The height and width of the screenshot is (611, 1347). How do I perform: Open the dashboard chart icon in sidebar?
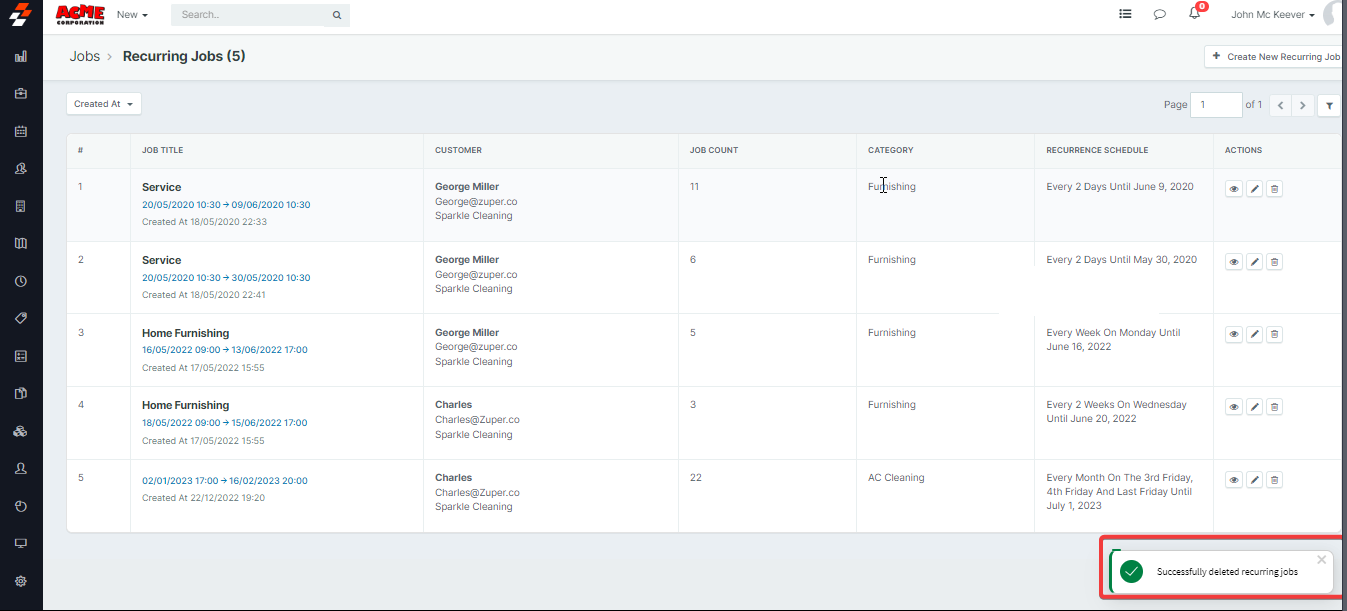click(x=21, y=56)
